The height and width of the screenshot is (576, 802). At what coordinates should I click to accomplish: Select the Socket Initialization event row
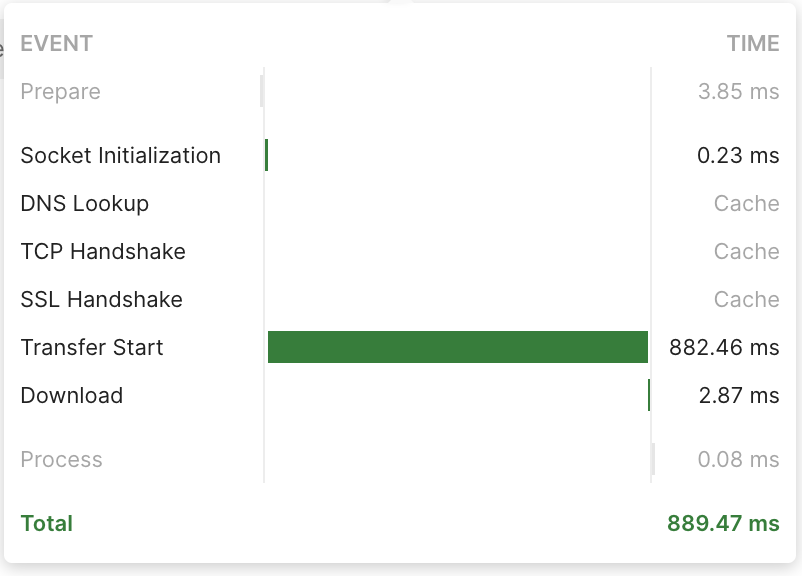[399, 155]
